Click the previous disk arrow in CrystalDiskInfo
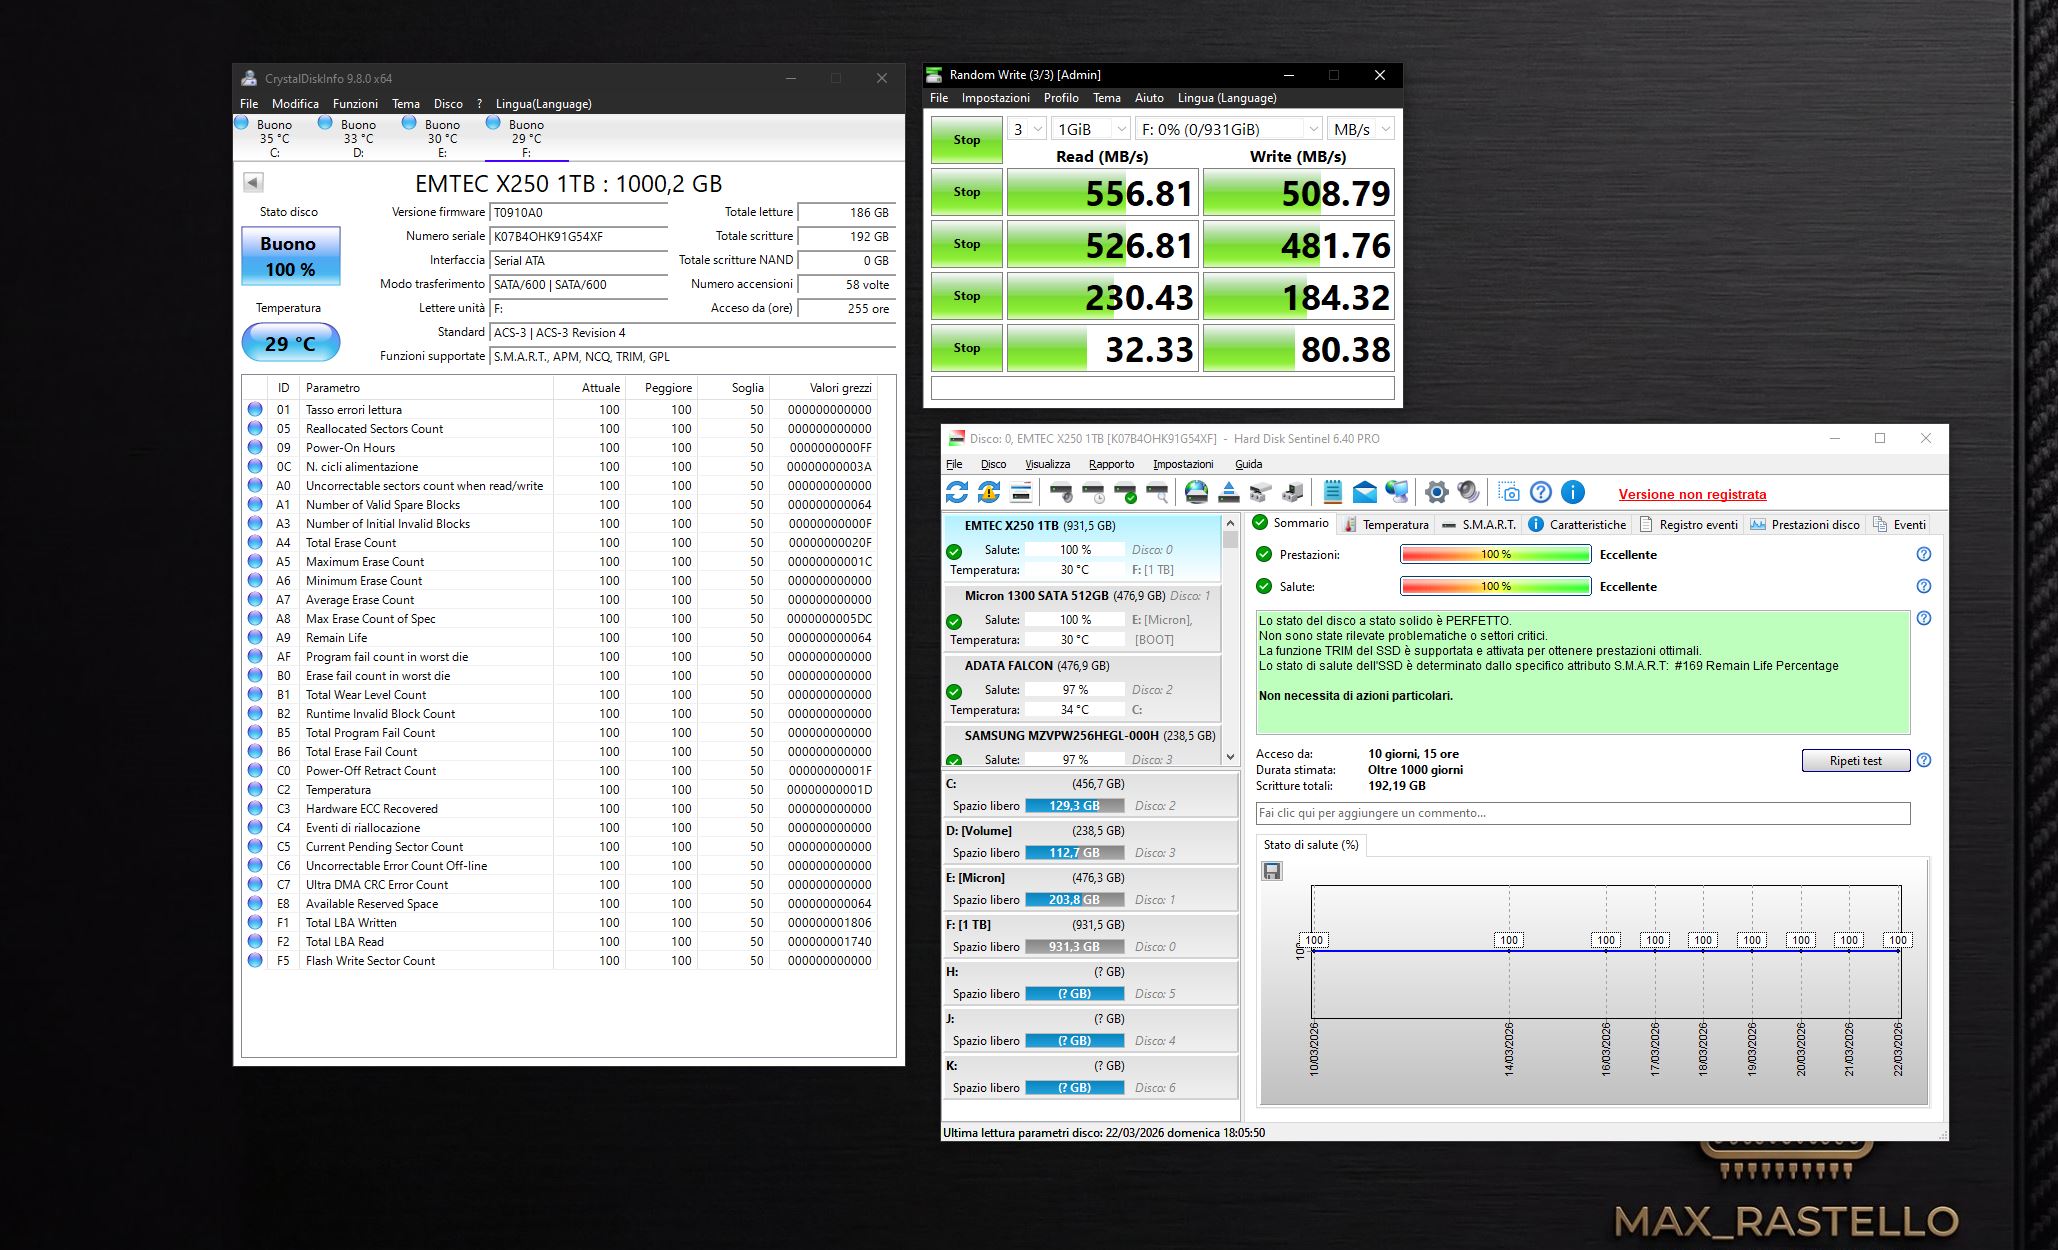2058x1250 pixels. click(253, 182)
